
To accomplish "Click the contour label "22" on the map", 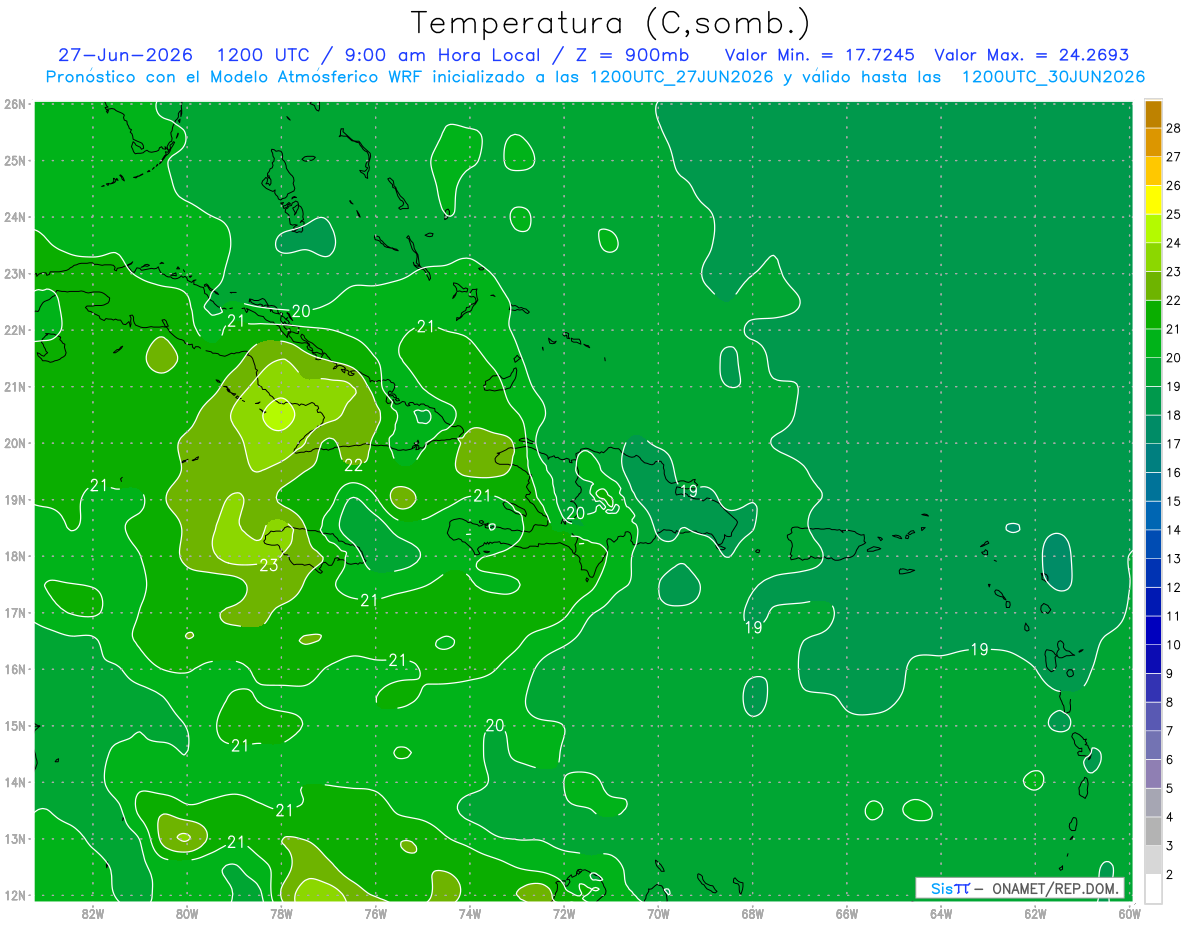I will click(354, 465).
